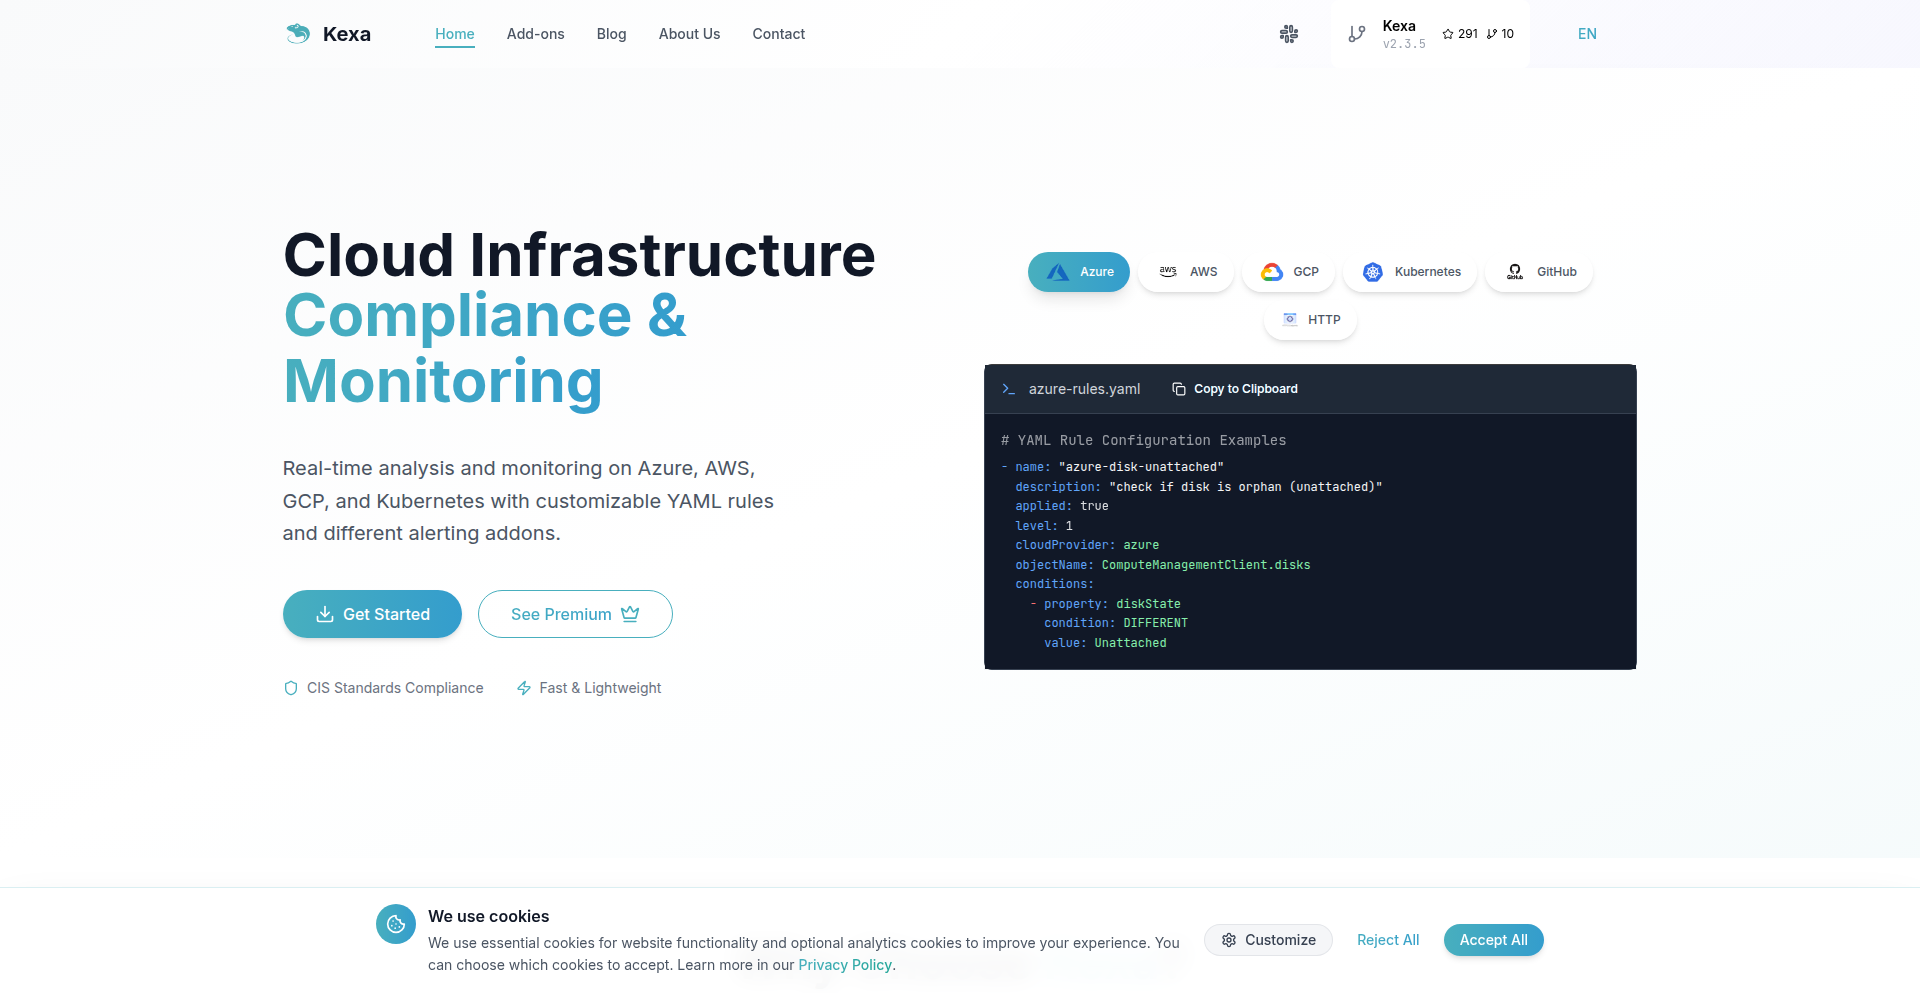
Task: Click the See Premium button
Action: click(x=575, y=614)
